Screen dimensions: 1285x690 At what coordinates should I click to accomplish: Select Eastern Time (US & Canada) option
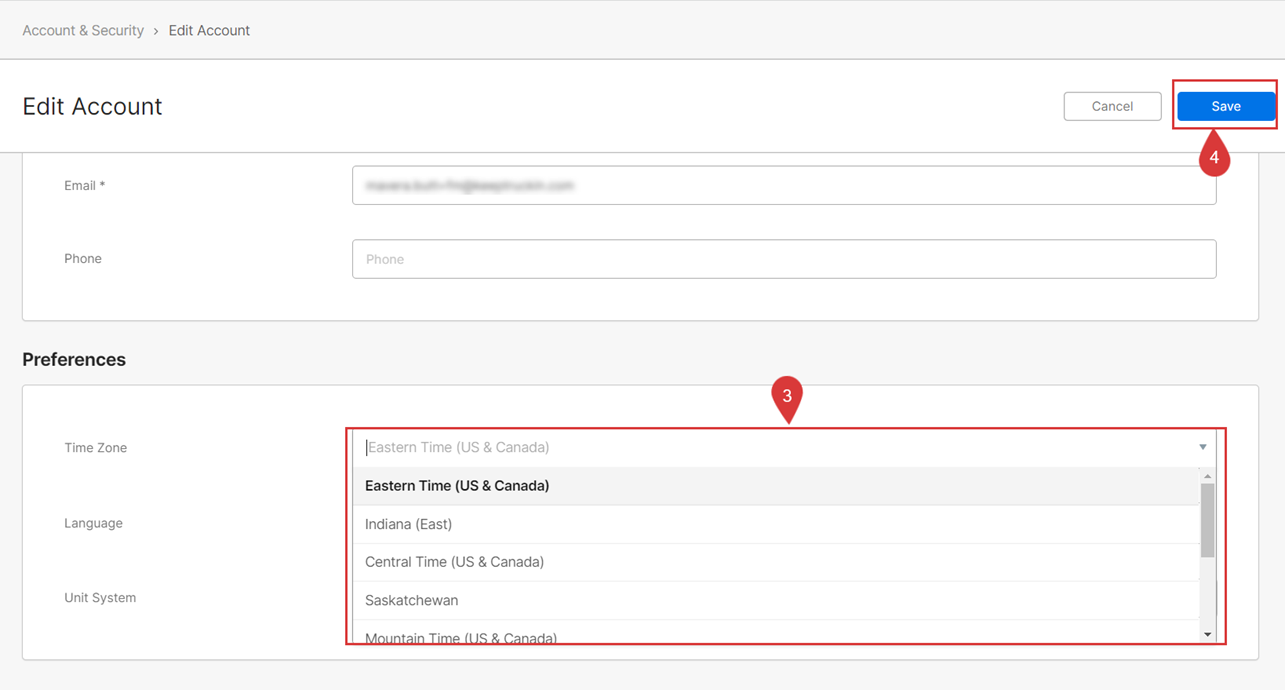pyautogui.click(x=776, y=486)
